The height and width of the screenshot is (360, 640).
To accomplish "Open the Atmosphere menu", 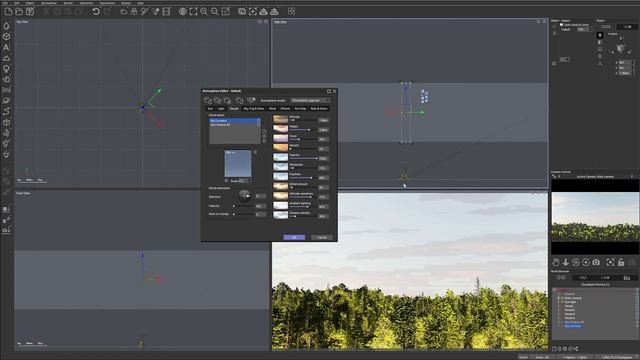I will click(49, 3).
